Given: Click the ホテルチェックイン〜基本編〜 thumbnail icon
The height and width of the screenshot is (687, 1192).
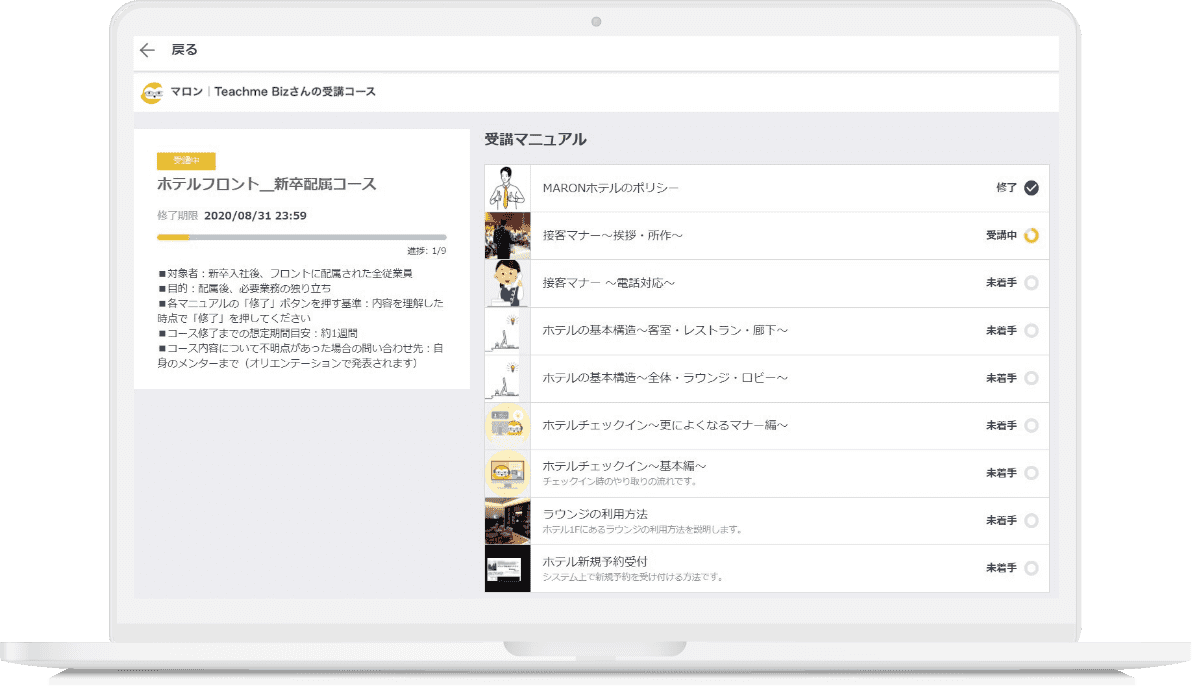Looking at the screenshot, I should 507,473.
